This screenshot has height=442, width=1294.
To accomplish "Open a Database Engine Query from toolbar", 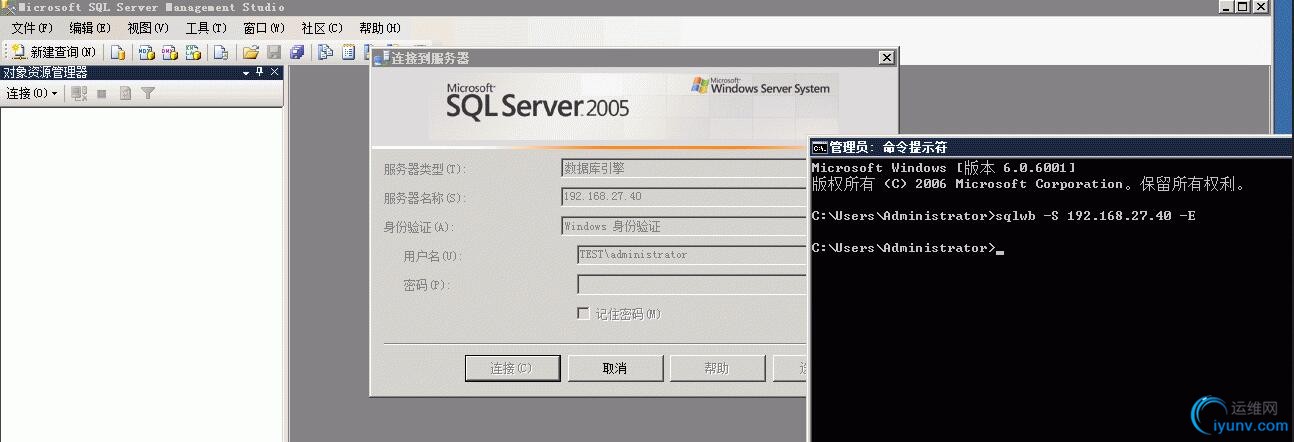I will click(118, 52).
